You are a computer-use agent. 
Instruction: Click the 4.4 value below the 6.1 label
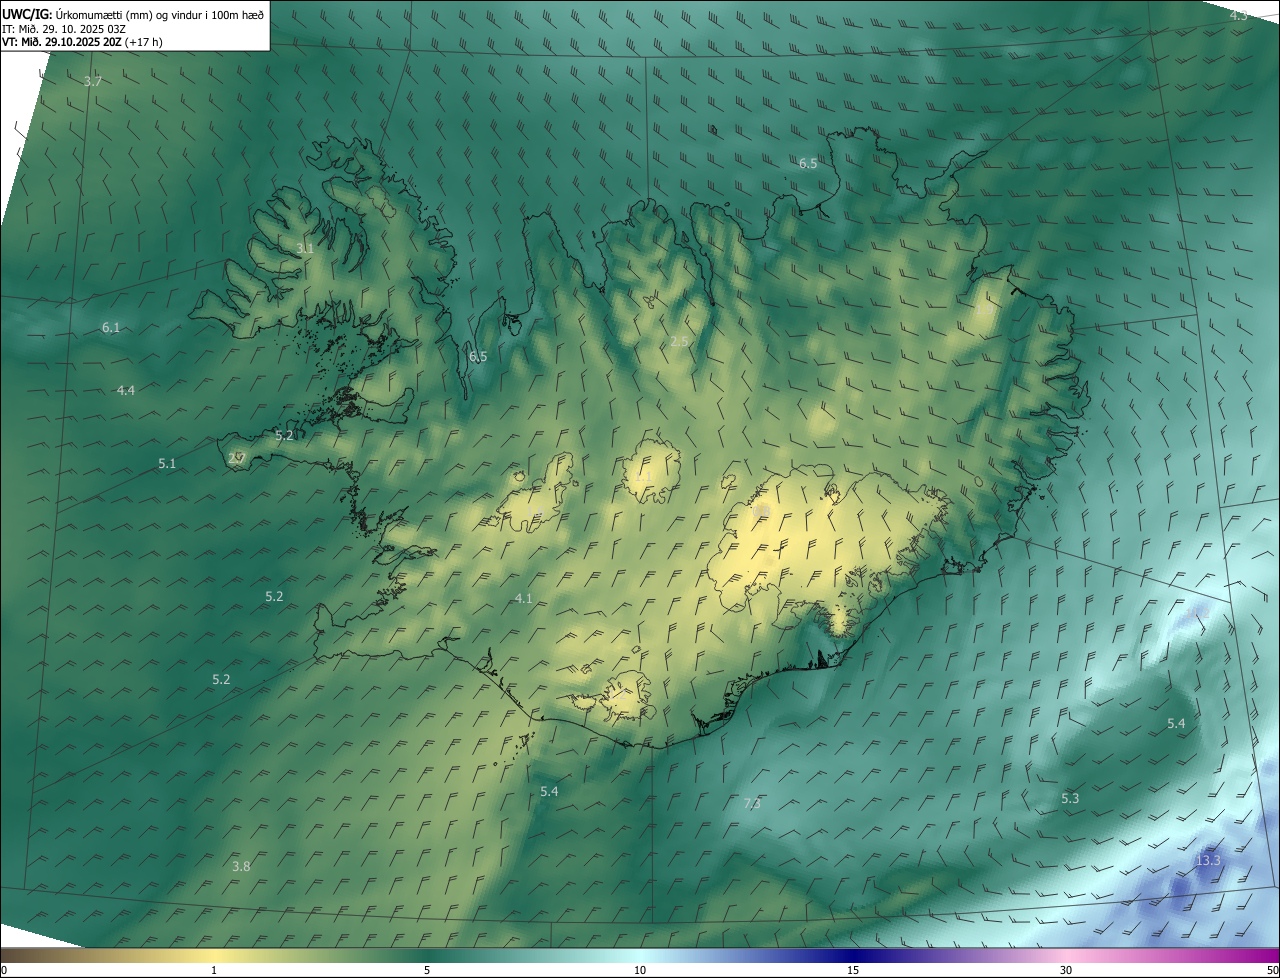click(x=126, y=391)
